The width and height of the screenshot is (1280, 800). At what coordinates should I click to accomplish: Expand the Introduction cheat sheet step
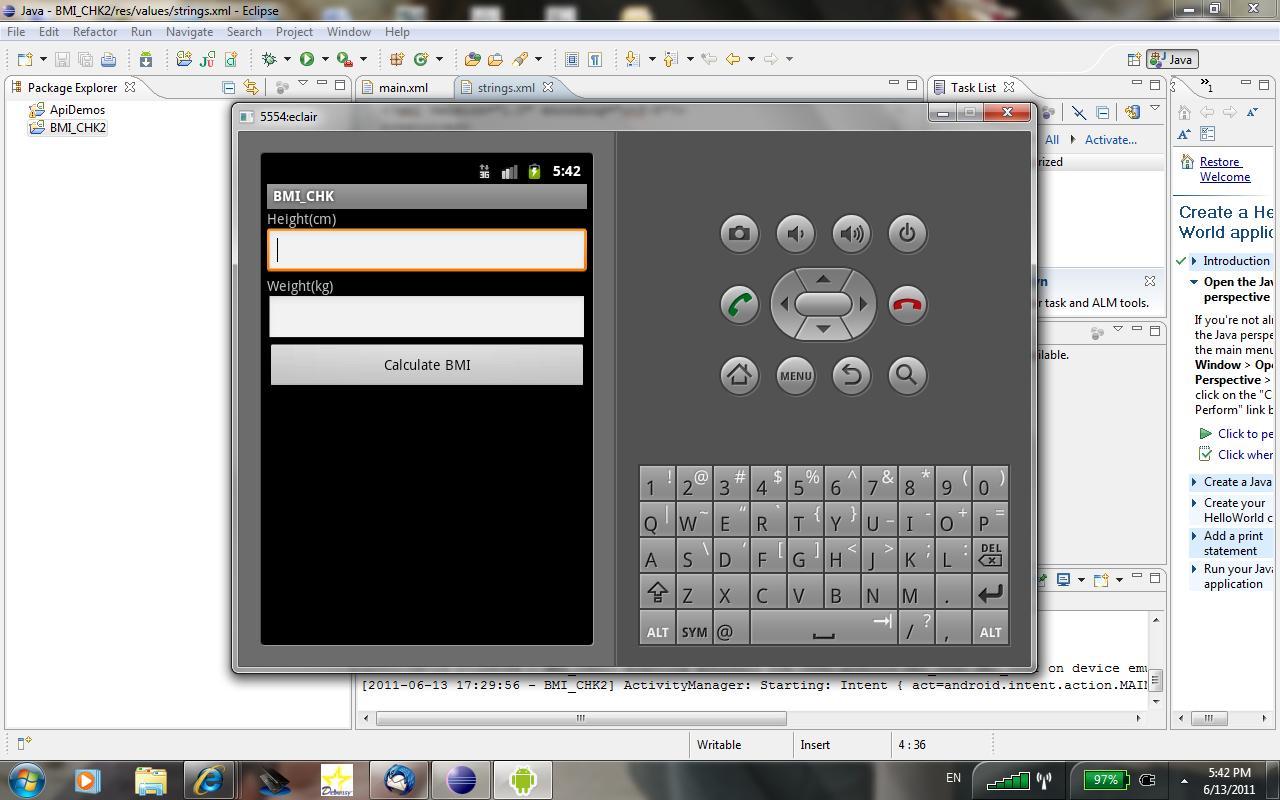[x=1194, y=261]
